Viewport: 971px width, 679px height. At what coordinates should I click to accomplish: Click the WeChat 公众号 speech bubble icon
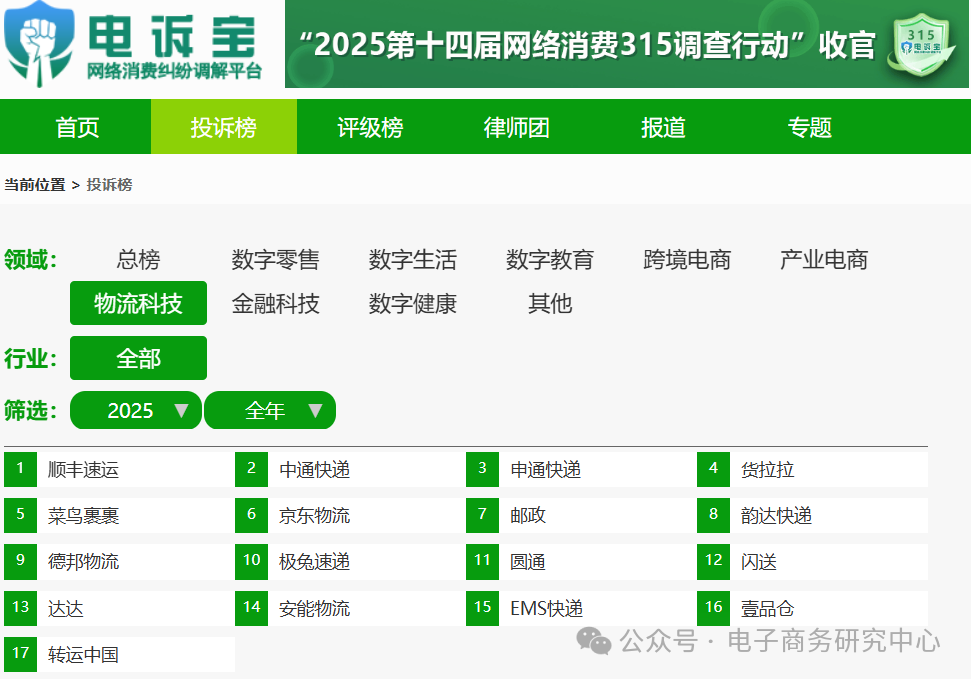pos(597,640)
